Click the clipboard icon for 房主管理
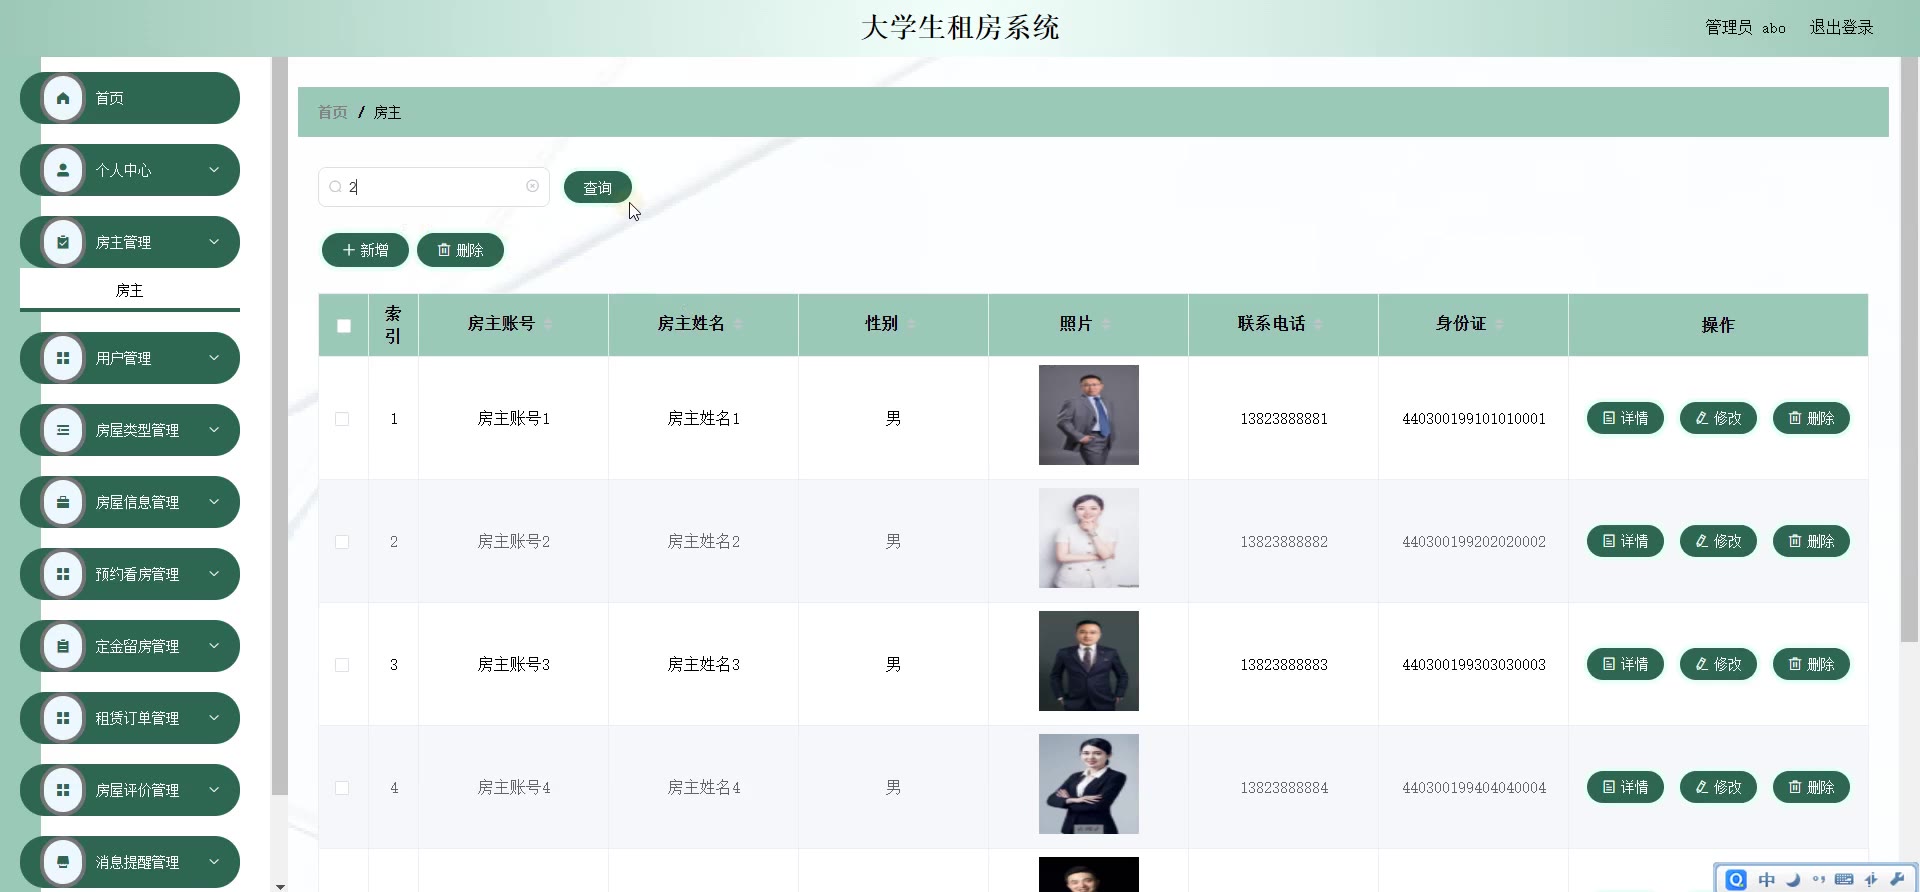The height and width of the screenshot is (892, 1920). tap(63, 242)
